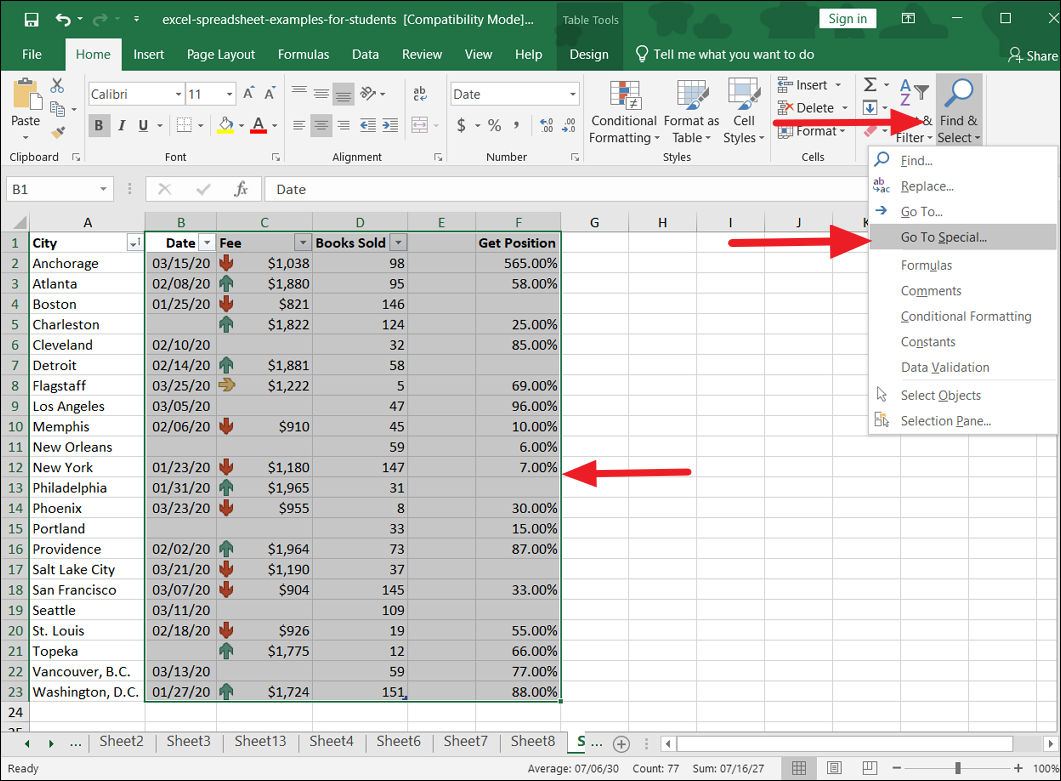Click the Share button
The height and width of the screenshot is (781, 1061).
[1033, 55]
